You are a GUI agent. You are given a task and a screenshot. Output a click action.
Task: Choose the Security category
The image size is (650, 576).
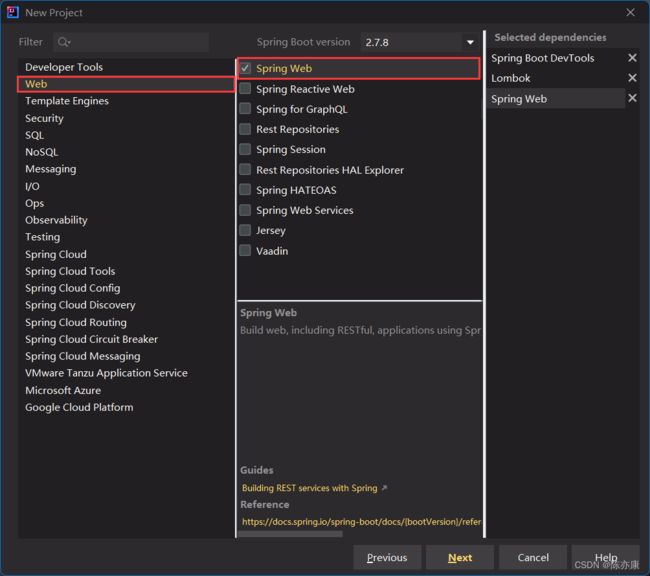click(126, 118)
